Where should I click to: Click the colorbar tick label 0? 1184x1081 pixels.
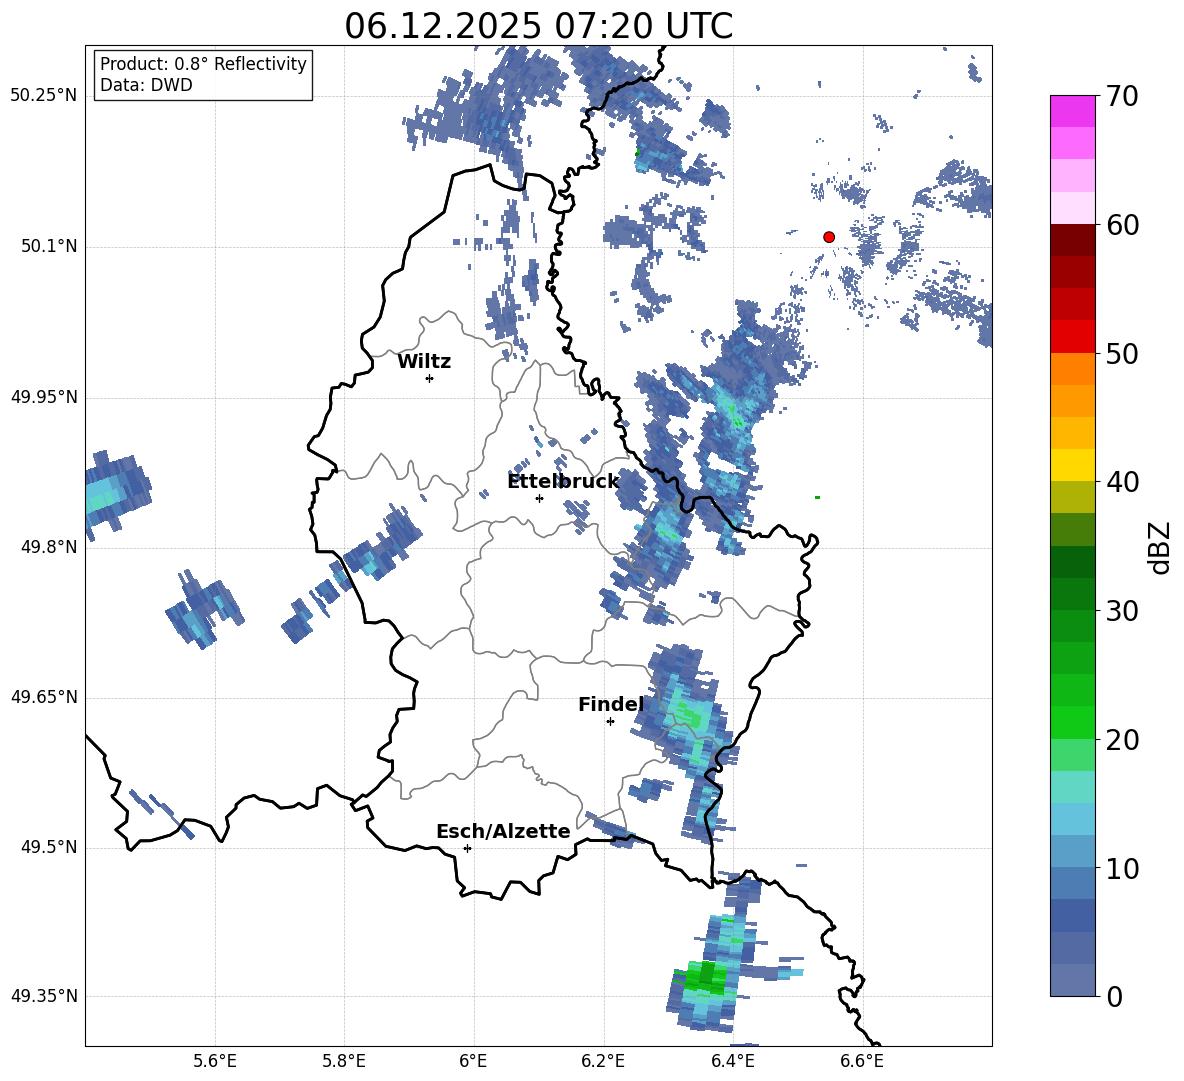1114,997
